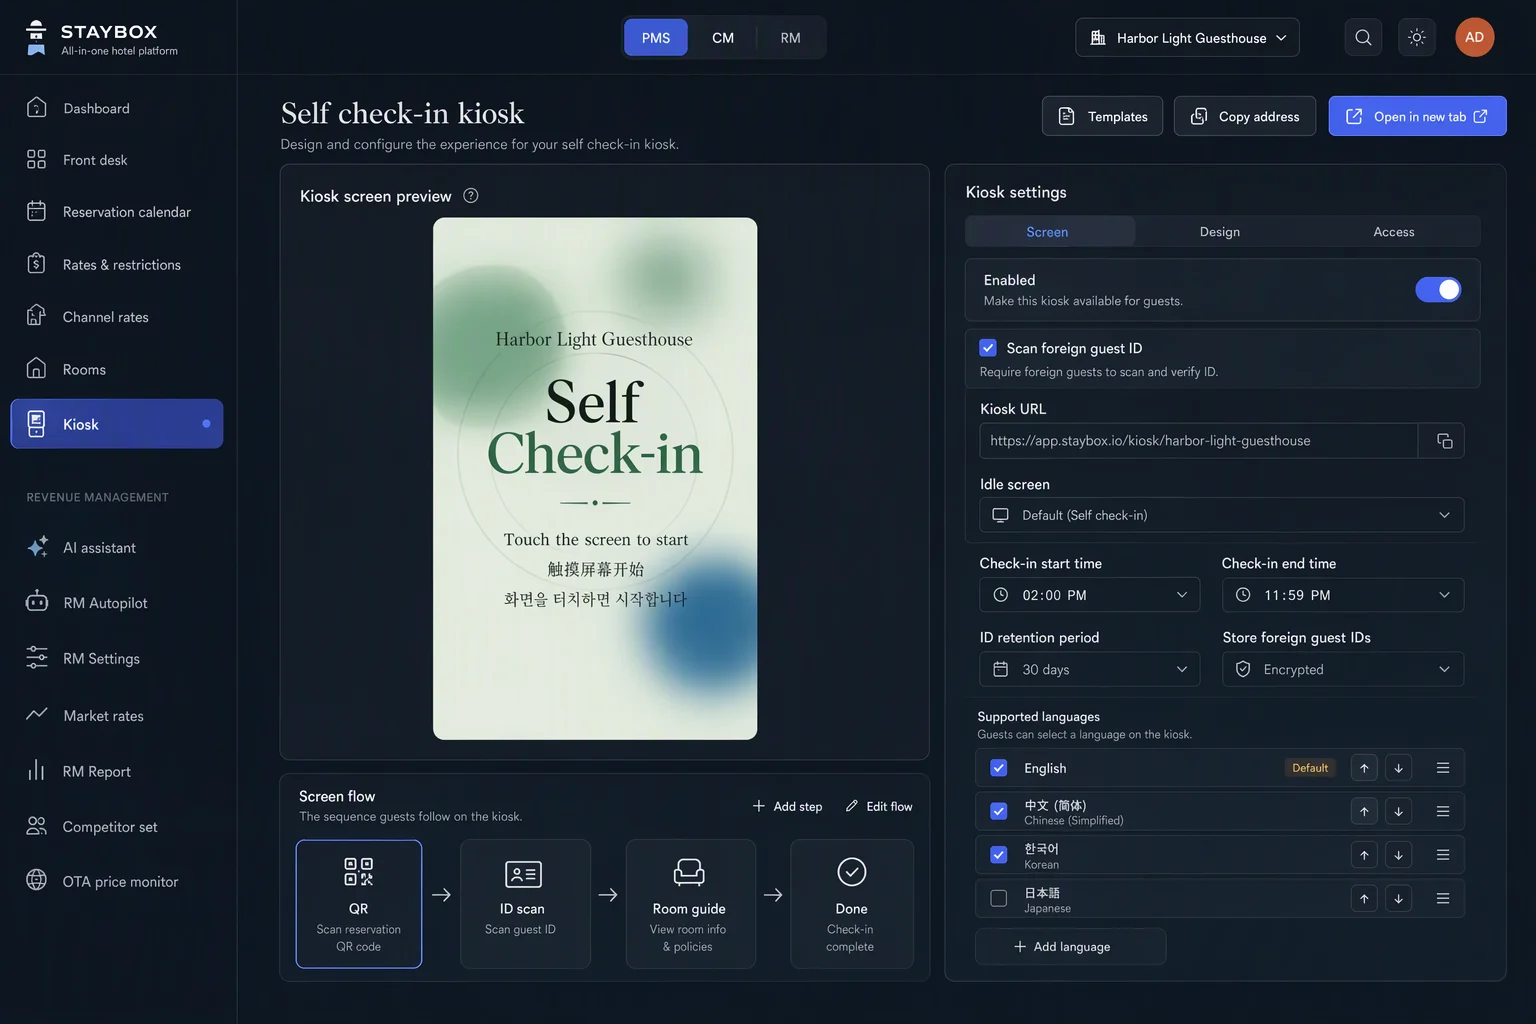Open Check-in start time dropdown

pos(1089,595)
